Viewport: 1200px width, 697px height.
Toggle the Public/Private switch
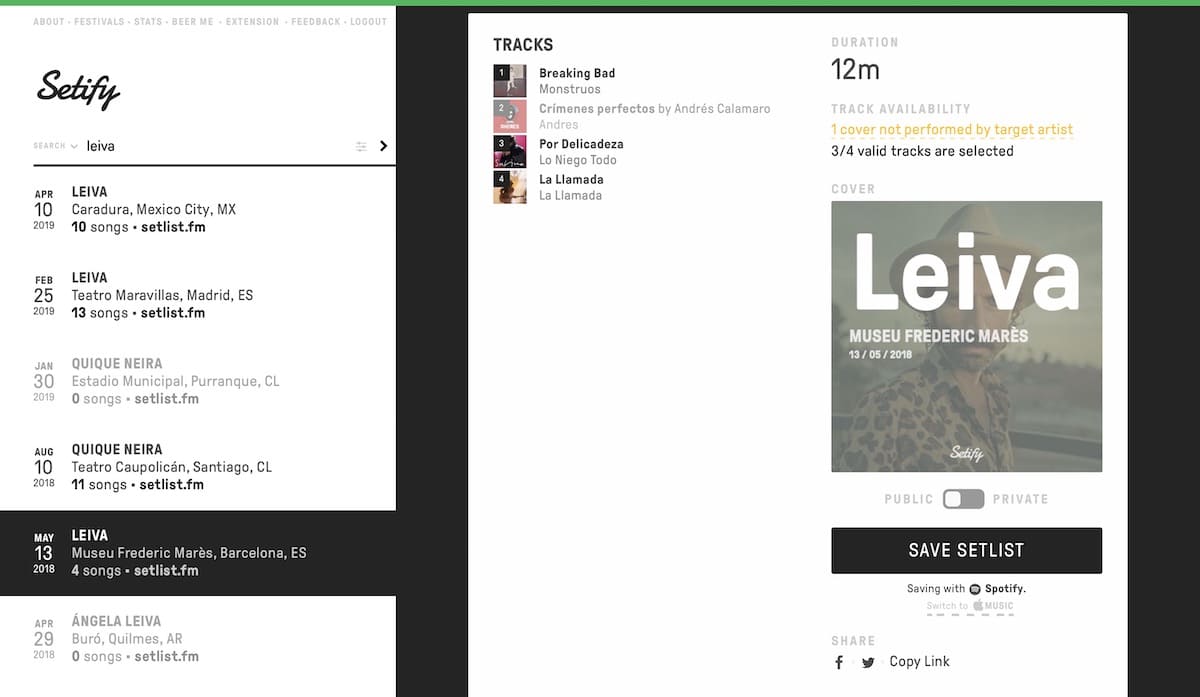pyautogui.click(x=964, y=499)
